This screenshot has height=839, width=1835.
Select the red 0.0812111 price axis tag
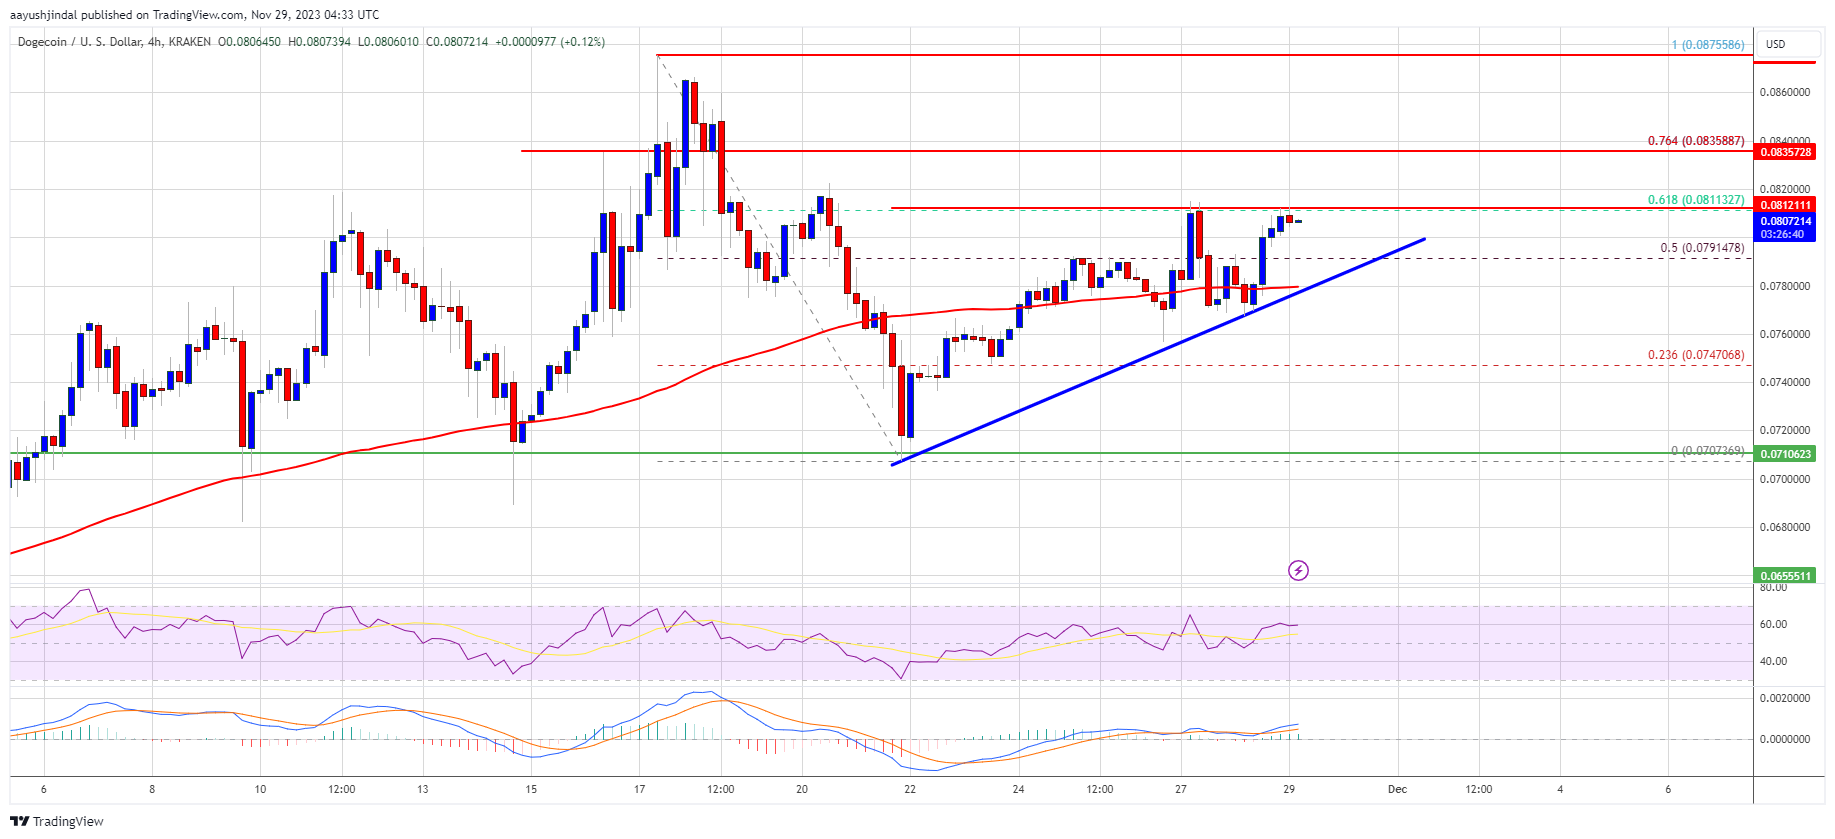[x=1785, y=205]
